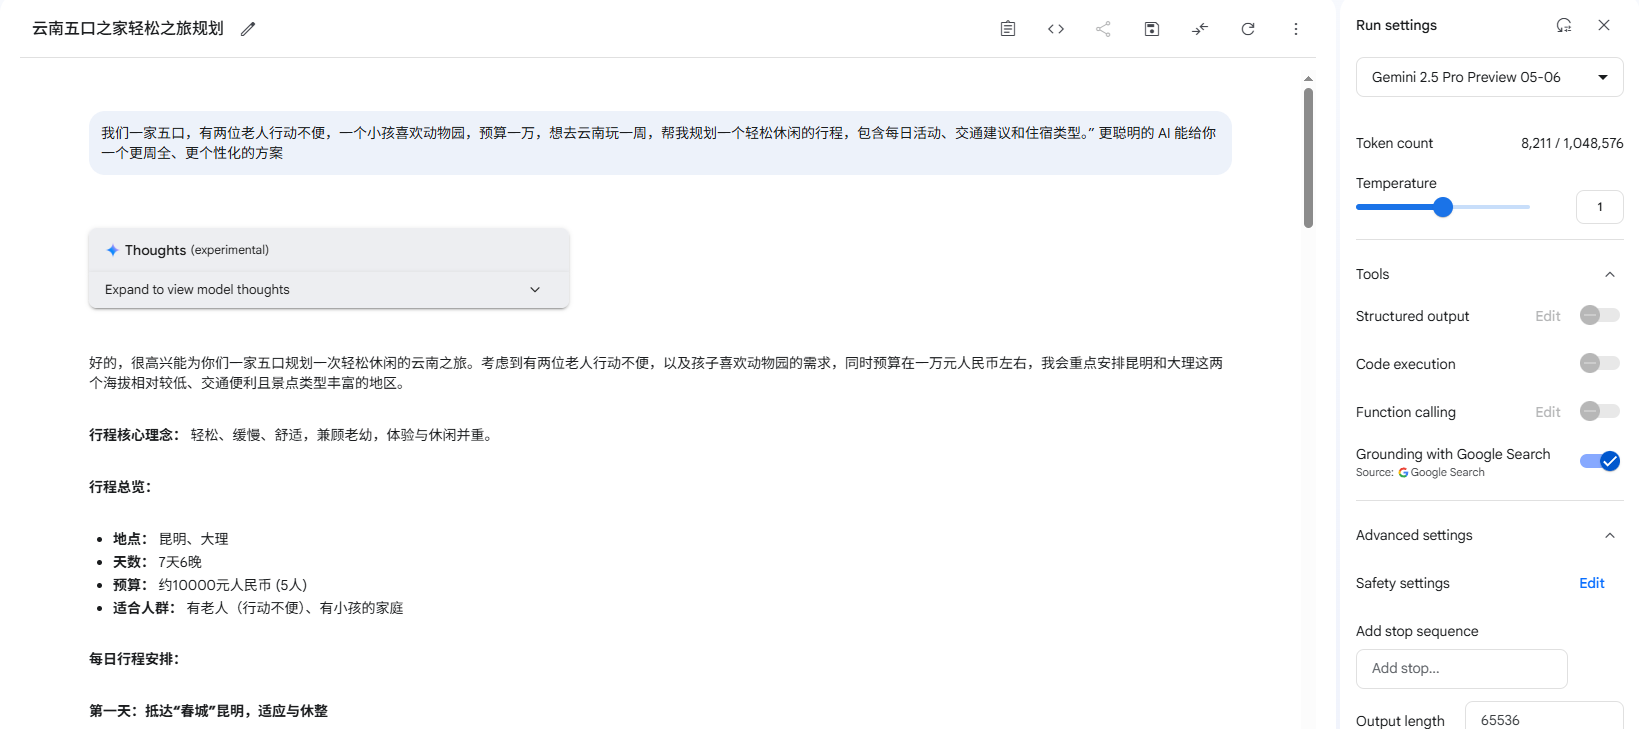Viewport: 1639px width, 729px height.
Task: Click the refresh chat icon
Action: pos(1248,29)
